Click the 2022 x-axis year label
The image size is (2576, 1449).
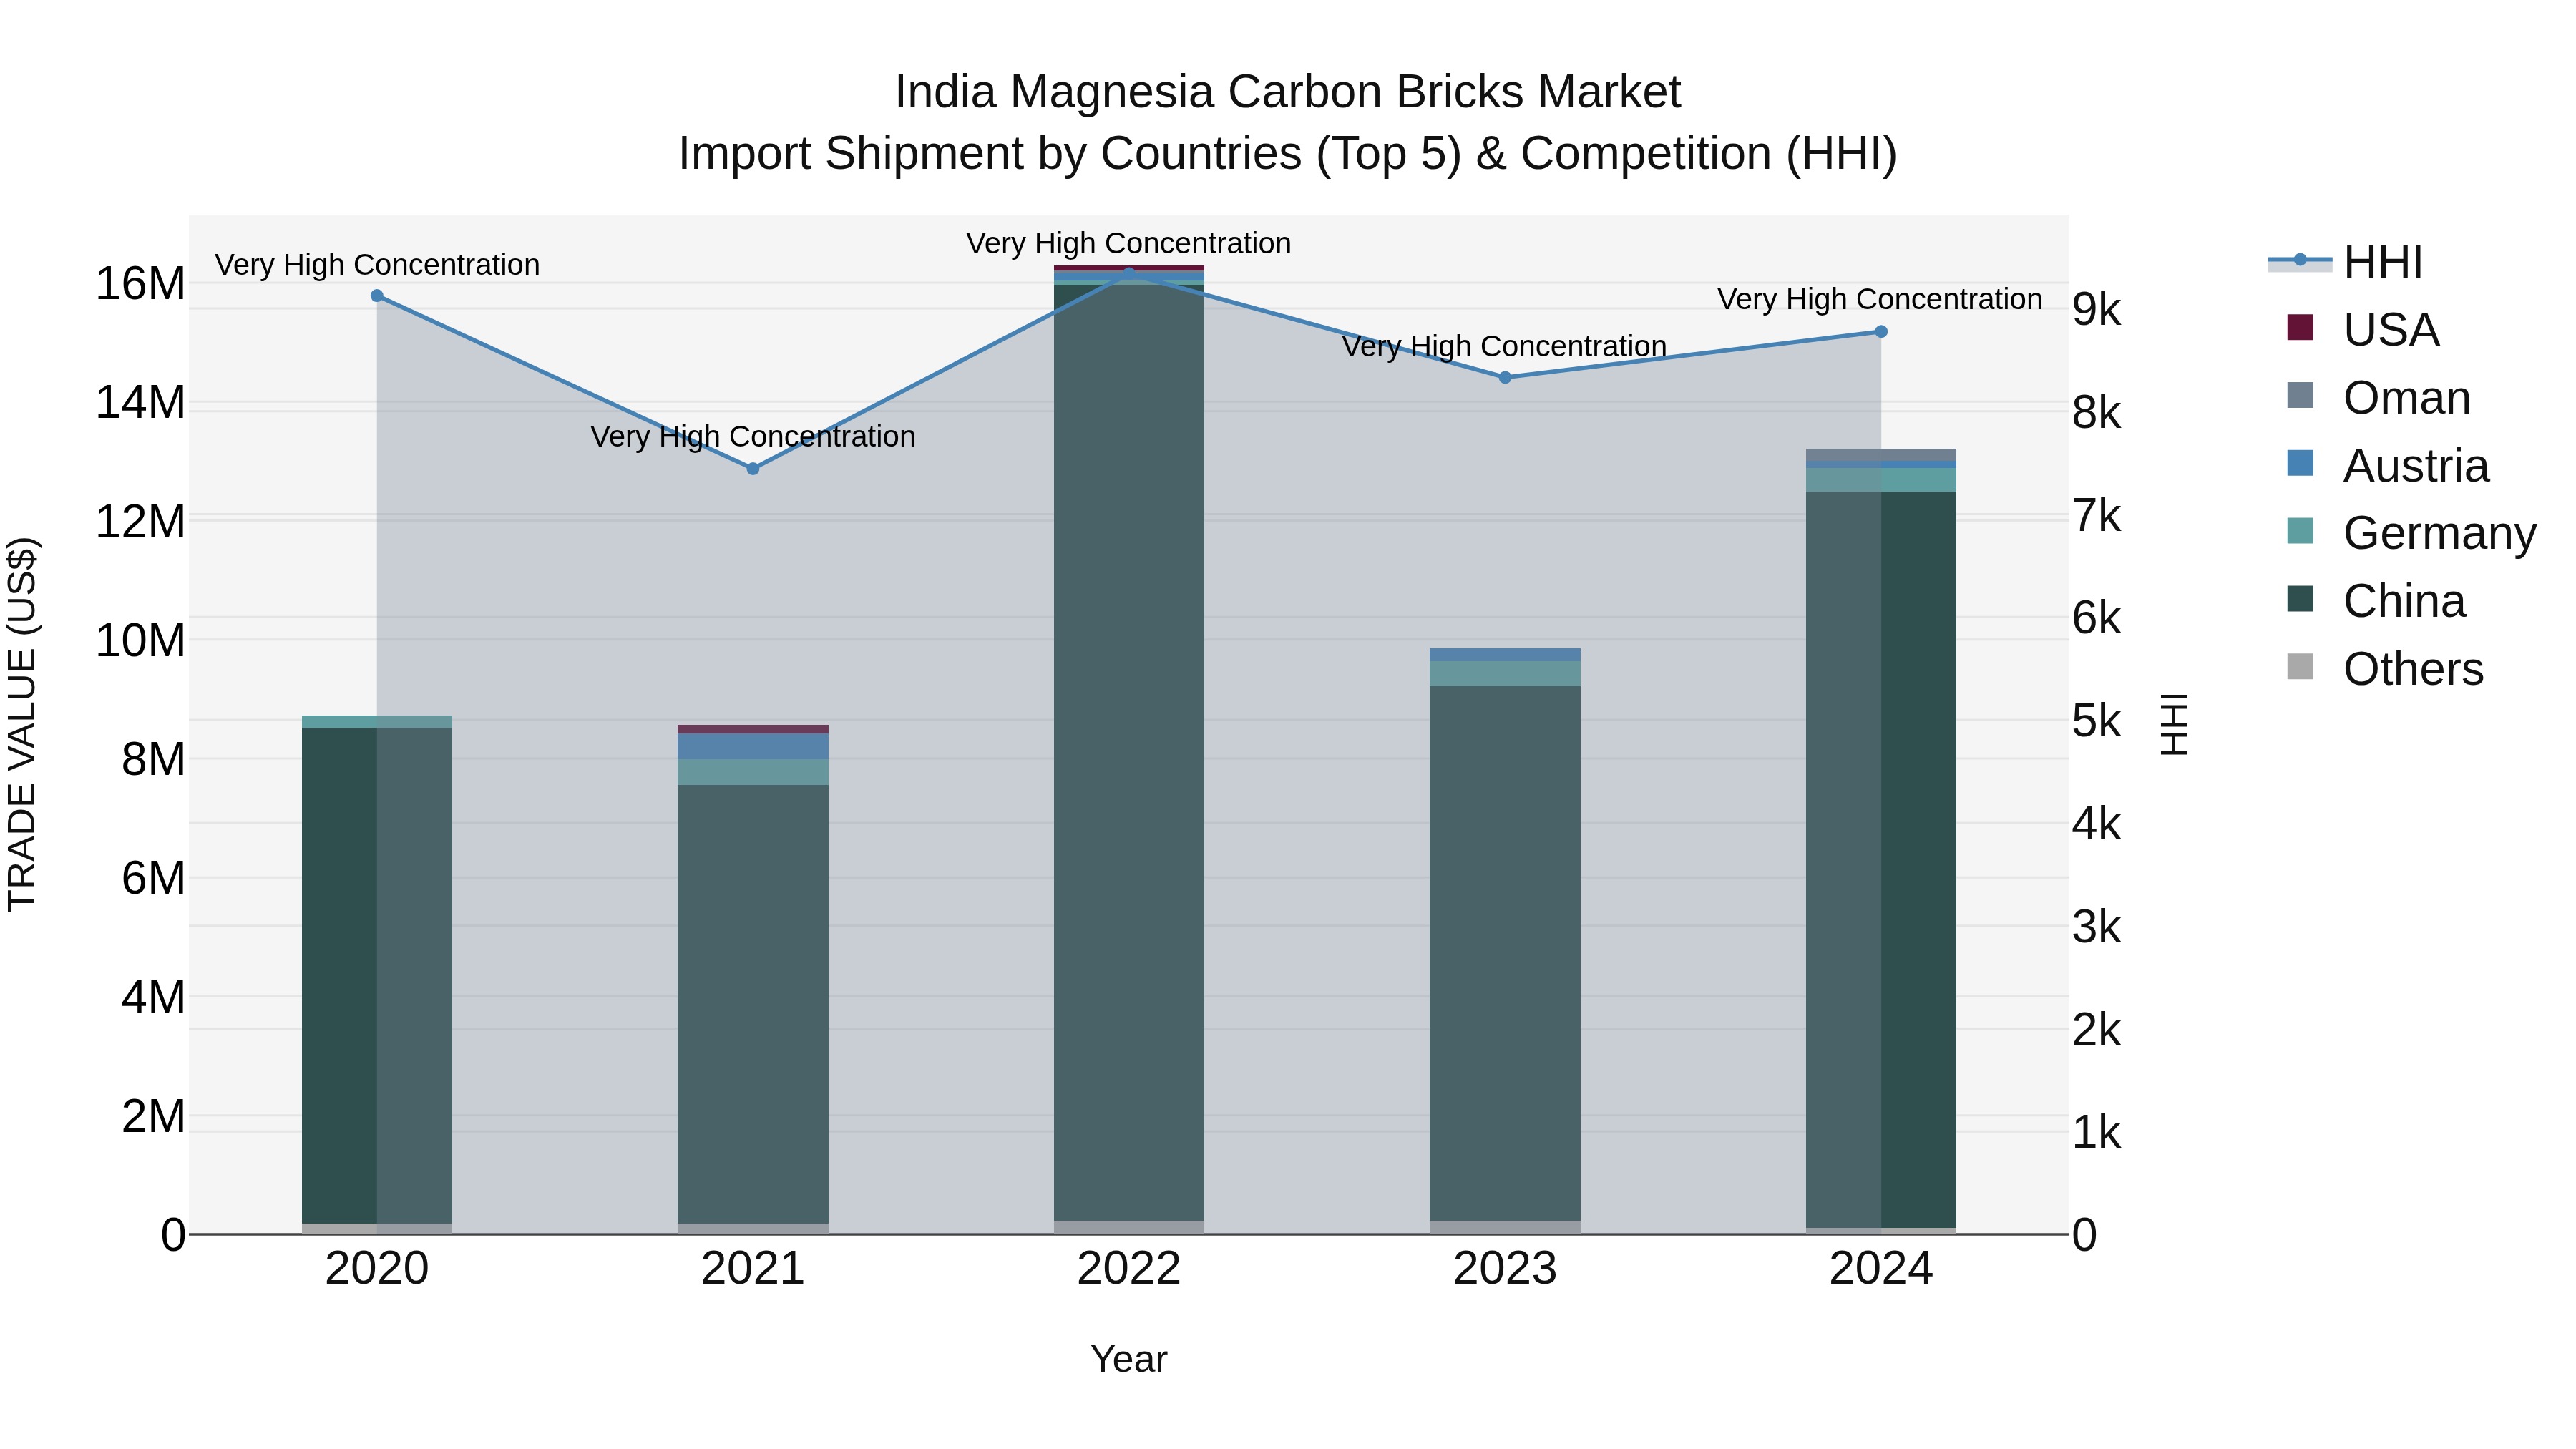(x=1129, y=1269)
